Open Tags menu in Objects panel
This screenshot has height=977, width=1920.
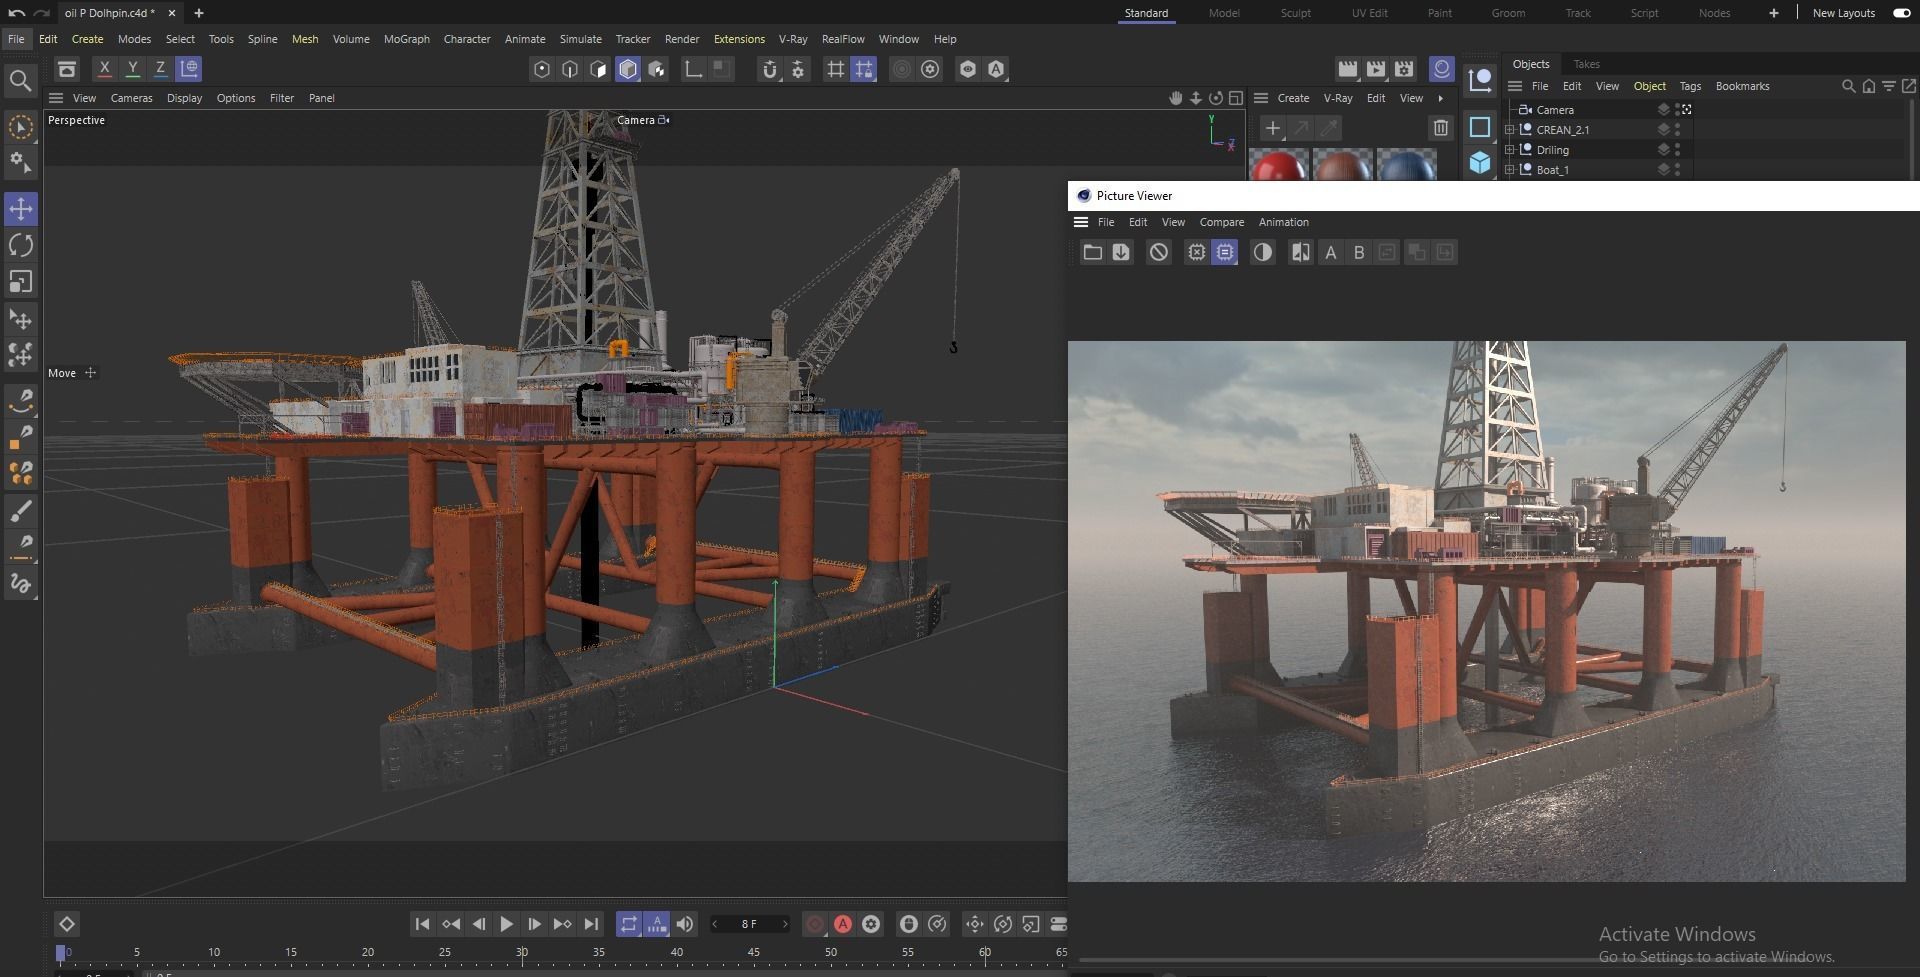[x=1690, y=86]
